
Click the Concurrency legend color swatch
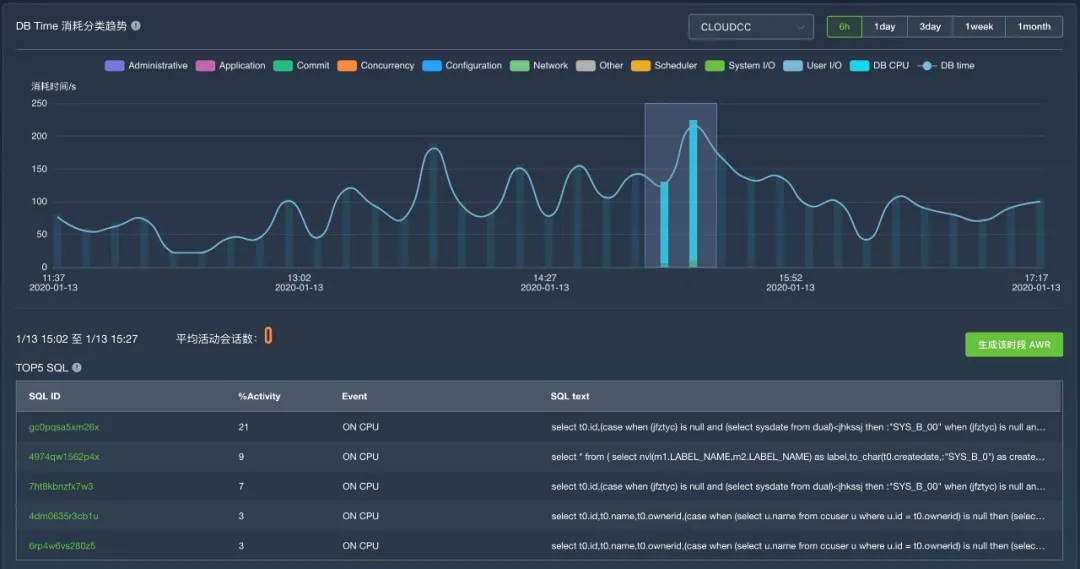[x=347, y=66]
